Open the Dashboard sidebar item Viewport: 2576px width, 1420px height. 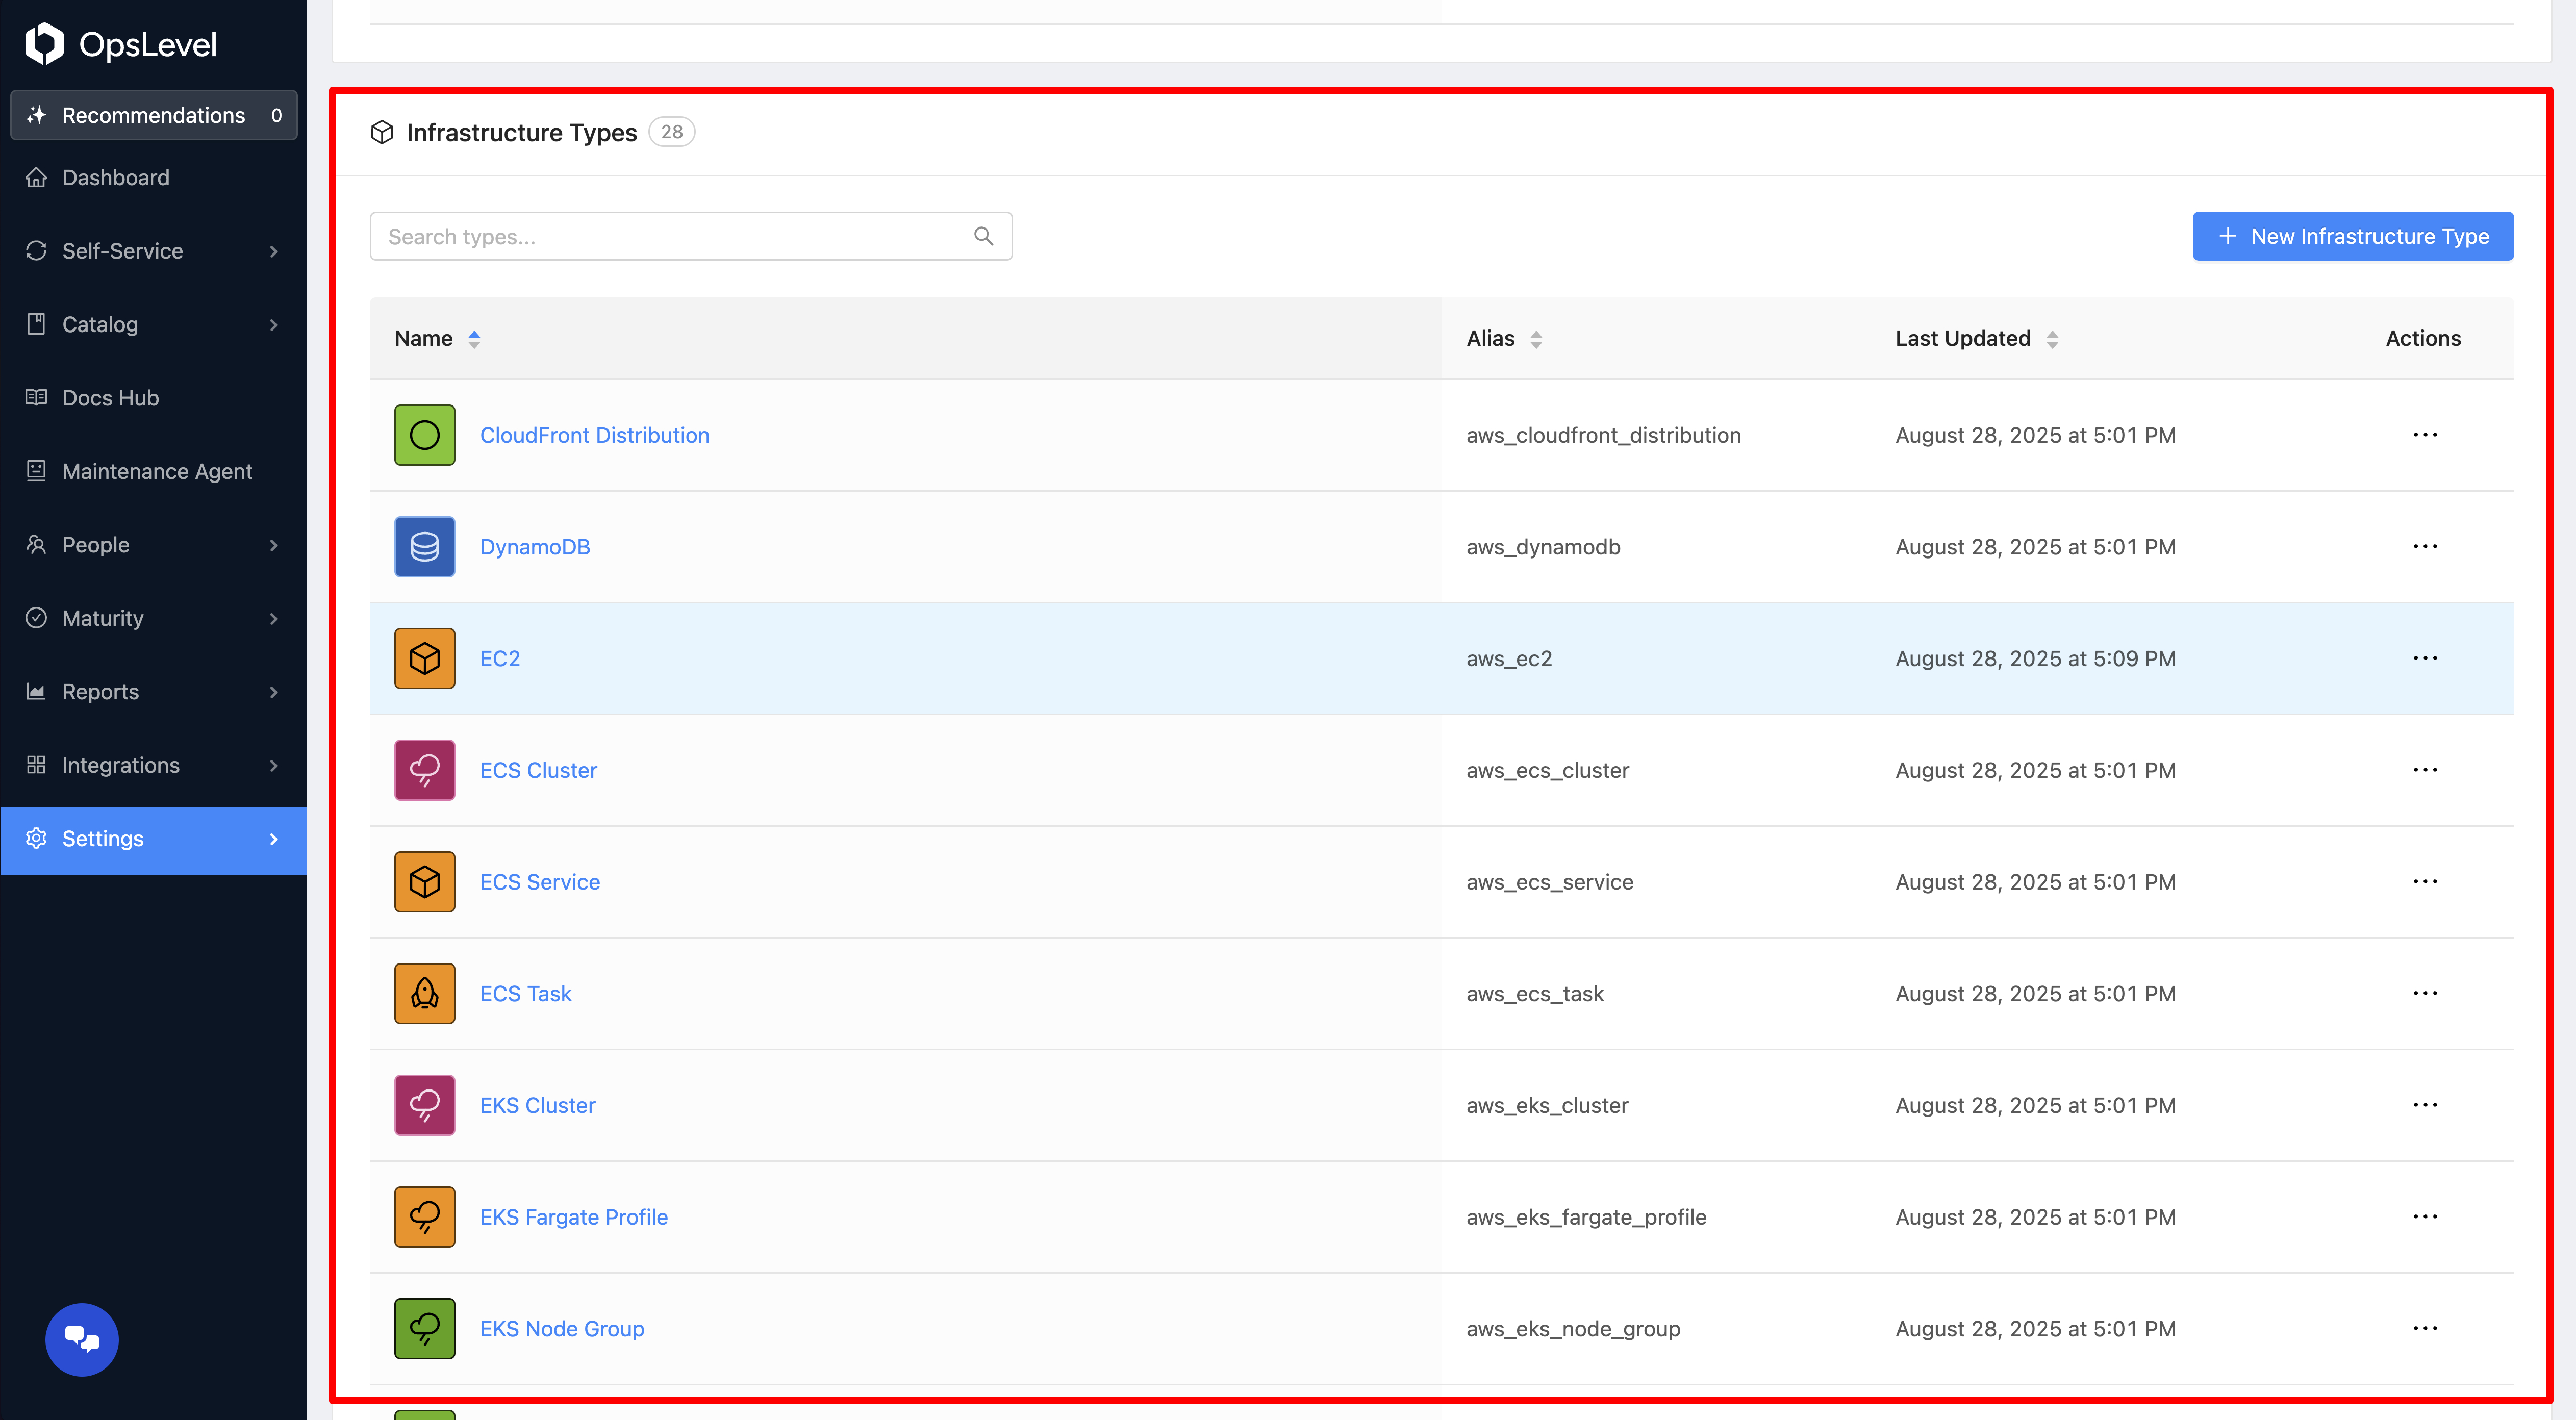[x=116, y=177]
